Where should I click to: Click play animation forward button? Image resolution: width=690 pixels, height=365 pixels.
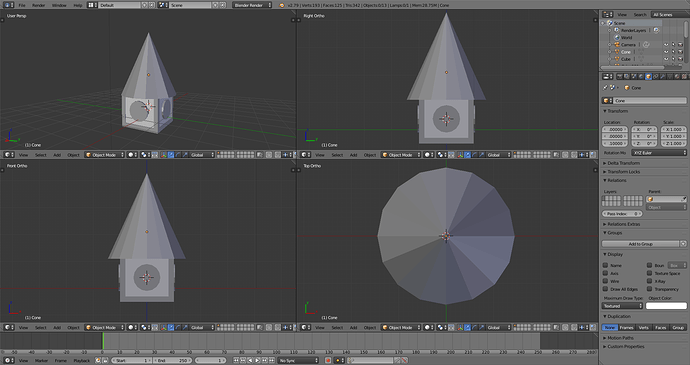(257, 360)
